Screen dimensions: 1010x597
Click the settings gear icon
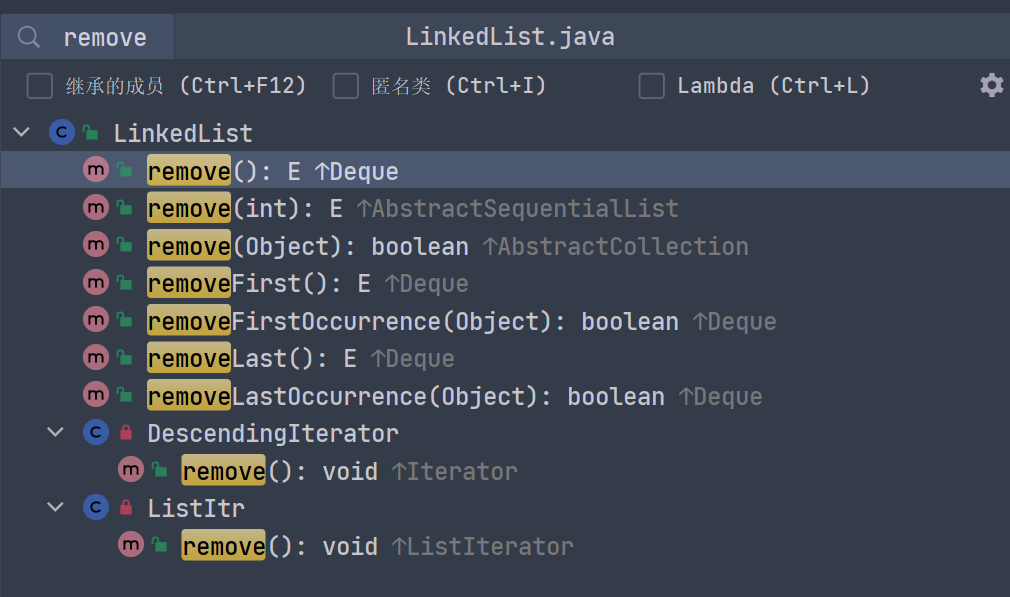(x=991, y=85)
